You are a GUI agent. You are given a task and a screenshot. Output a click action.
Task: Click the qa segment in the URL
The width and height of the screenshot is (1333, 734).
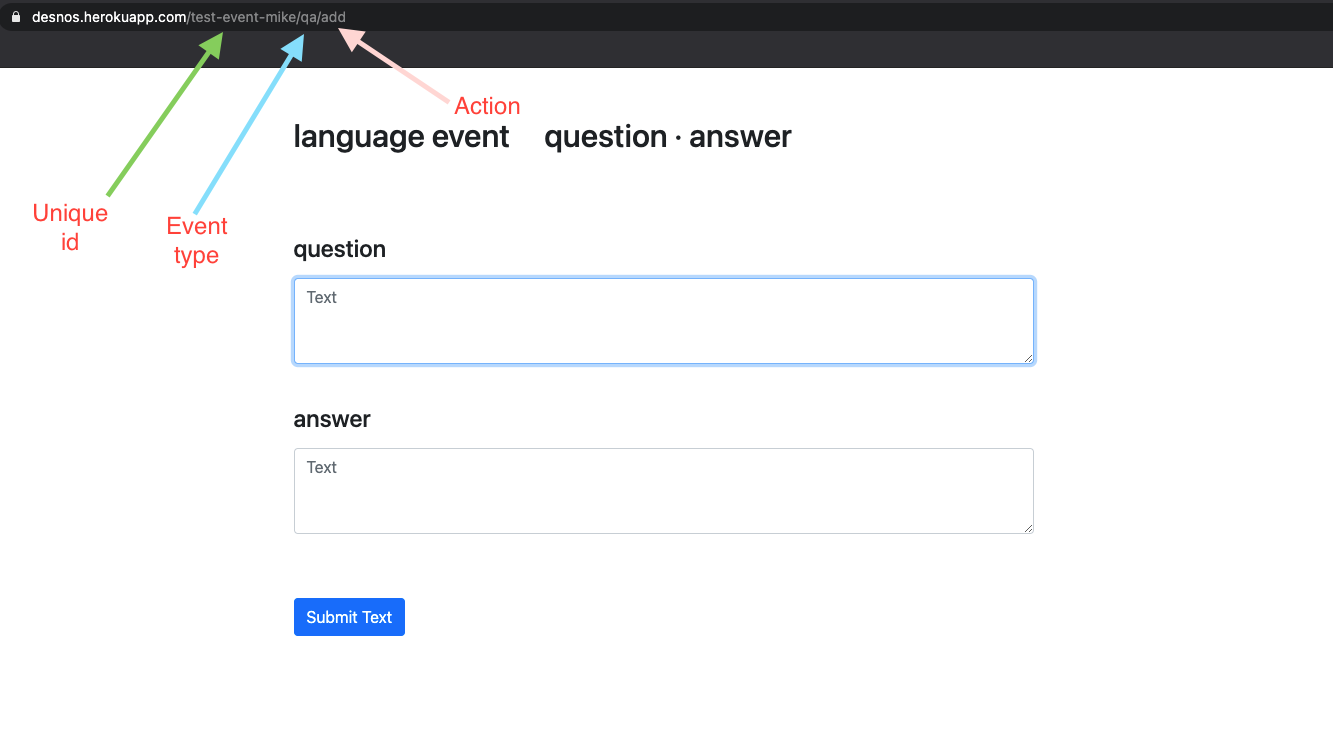click(308, 17)
